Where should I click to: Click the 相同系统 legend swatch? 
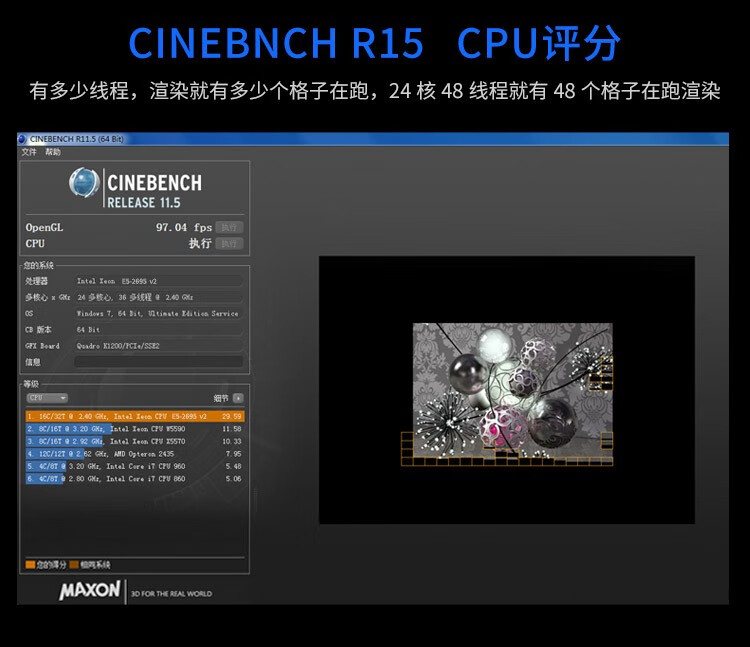point(74,565)
